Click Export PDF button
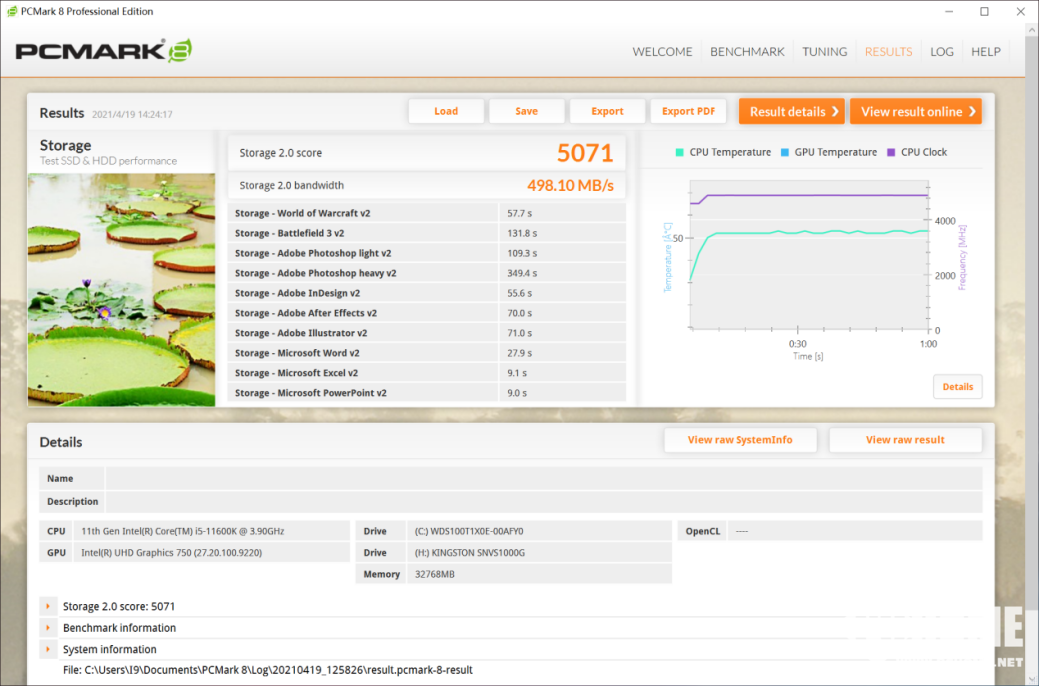This screenshot has height=686, width=1039. [x=688, y=111]
